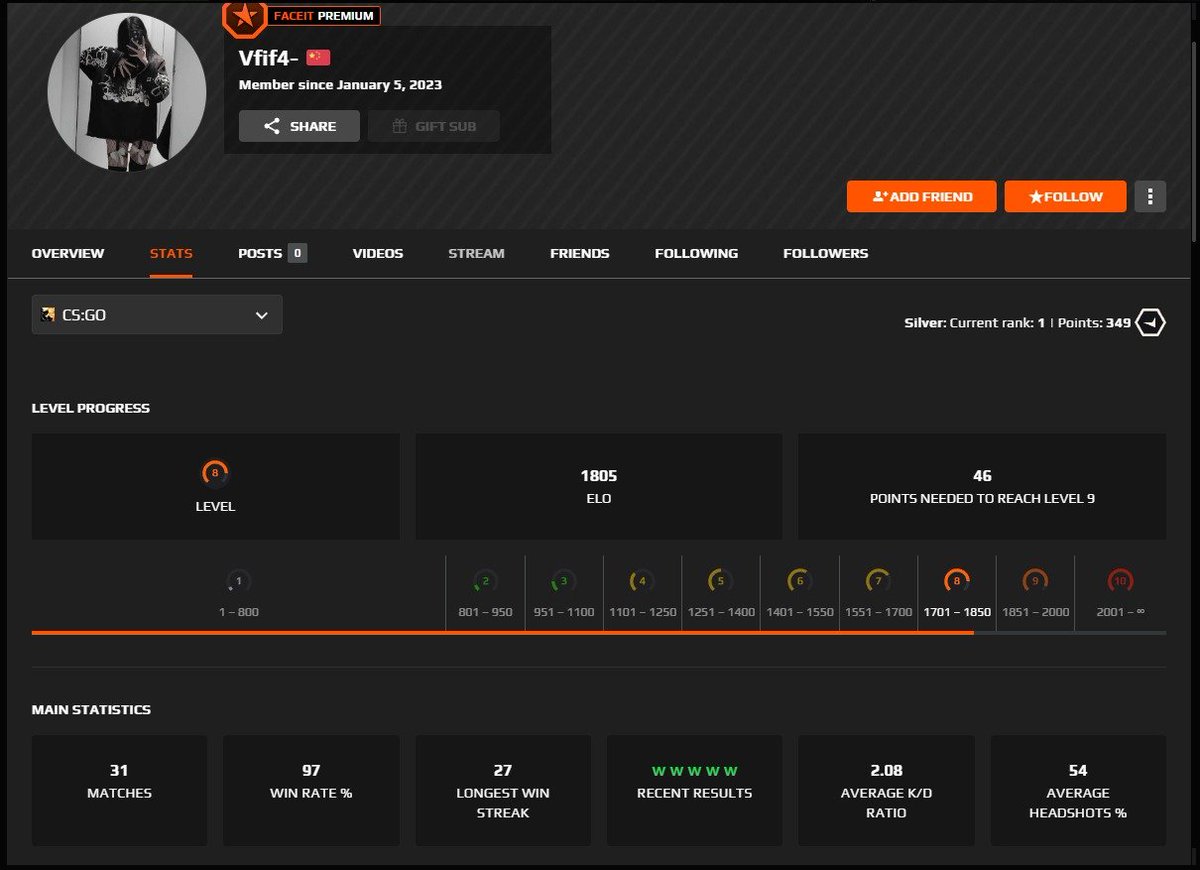Viewport: 1200px width, 870px height.
Task: Click the 97 Win Rate % statistic
Action: [311, 791]
